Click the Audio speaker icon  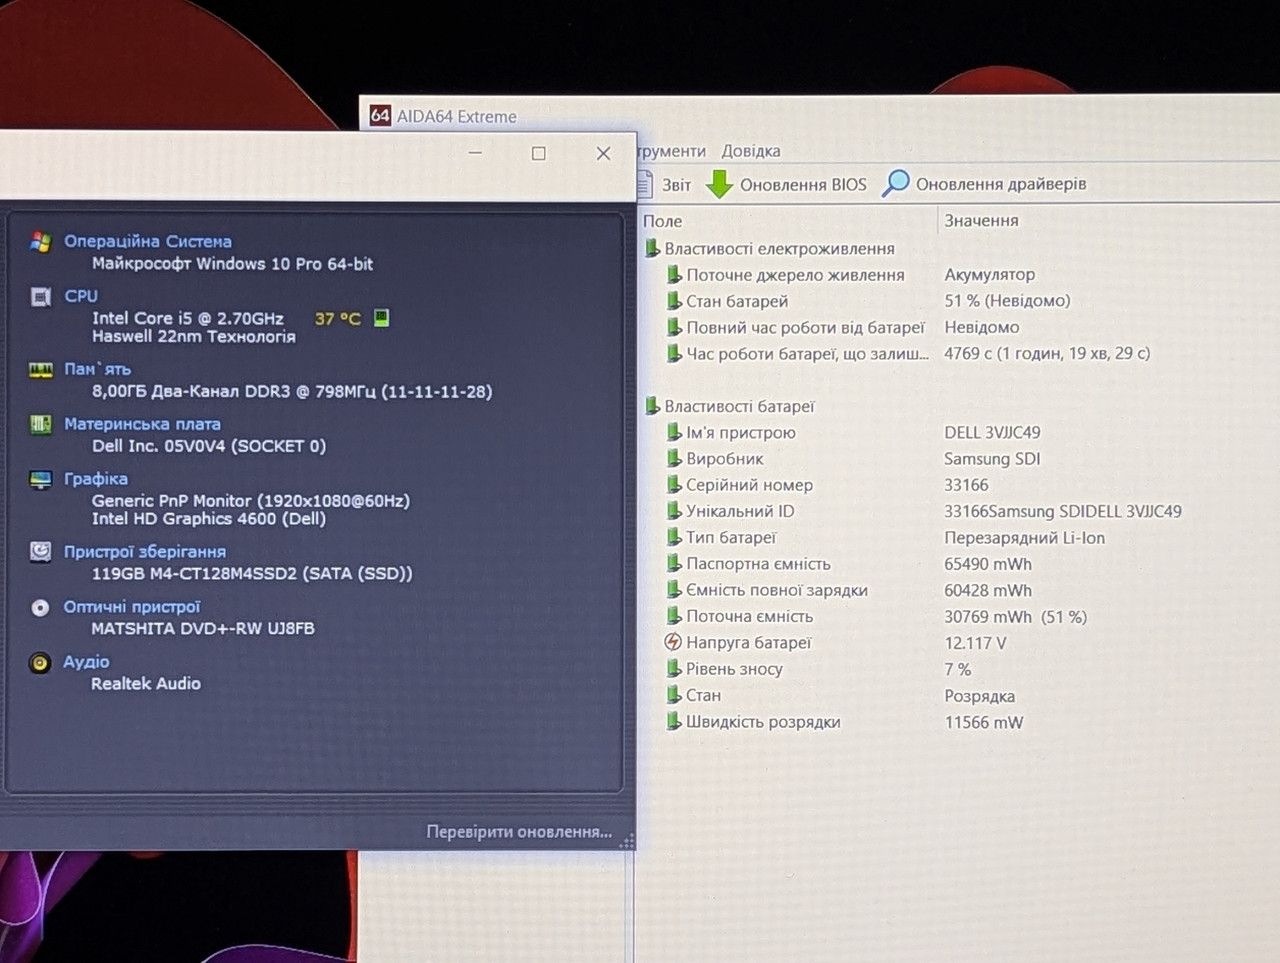point(40,663)
